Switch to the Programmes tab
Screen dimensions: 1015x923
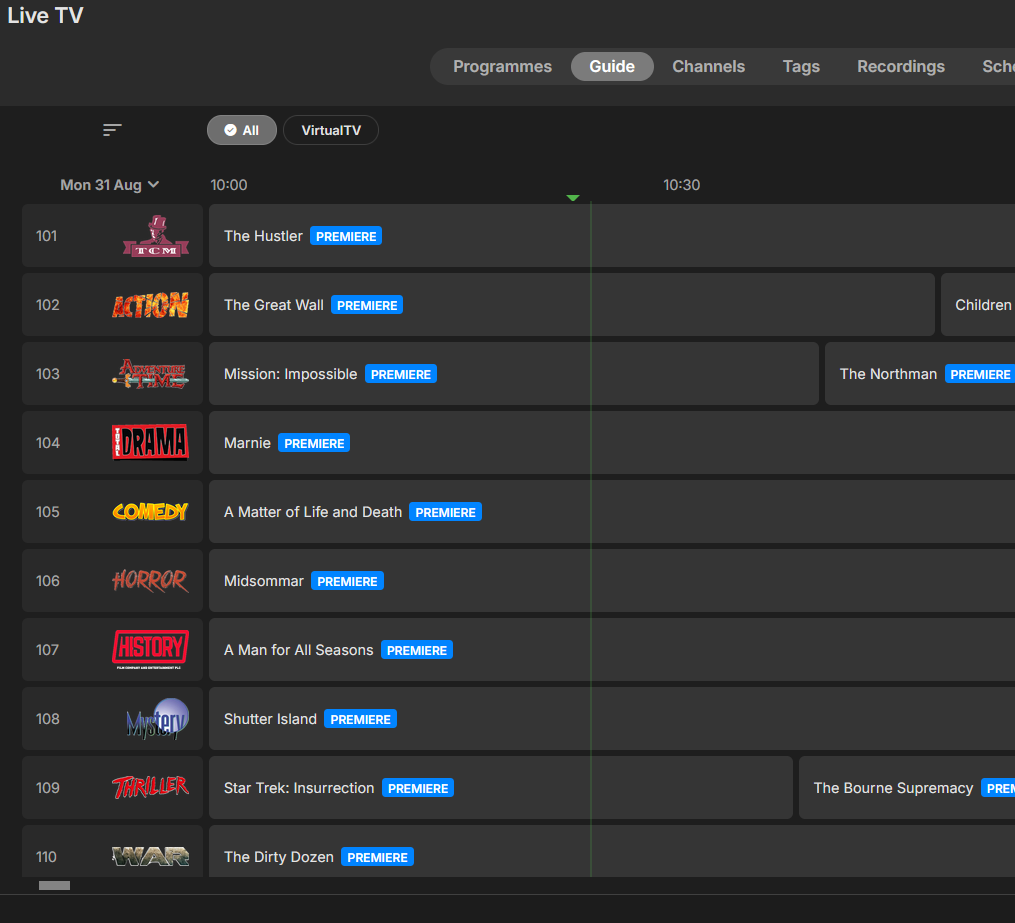502,67
